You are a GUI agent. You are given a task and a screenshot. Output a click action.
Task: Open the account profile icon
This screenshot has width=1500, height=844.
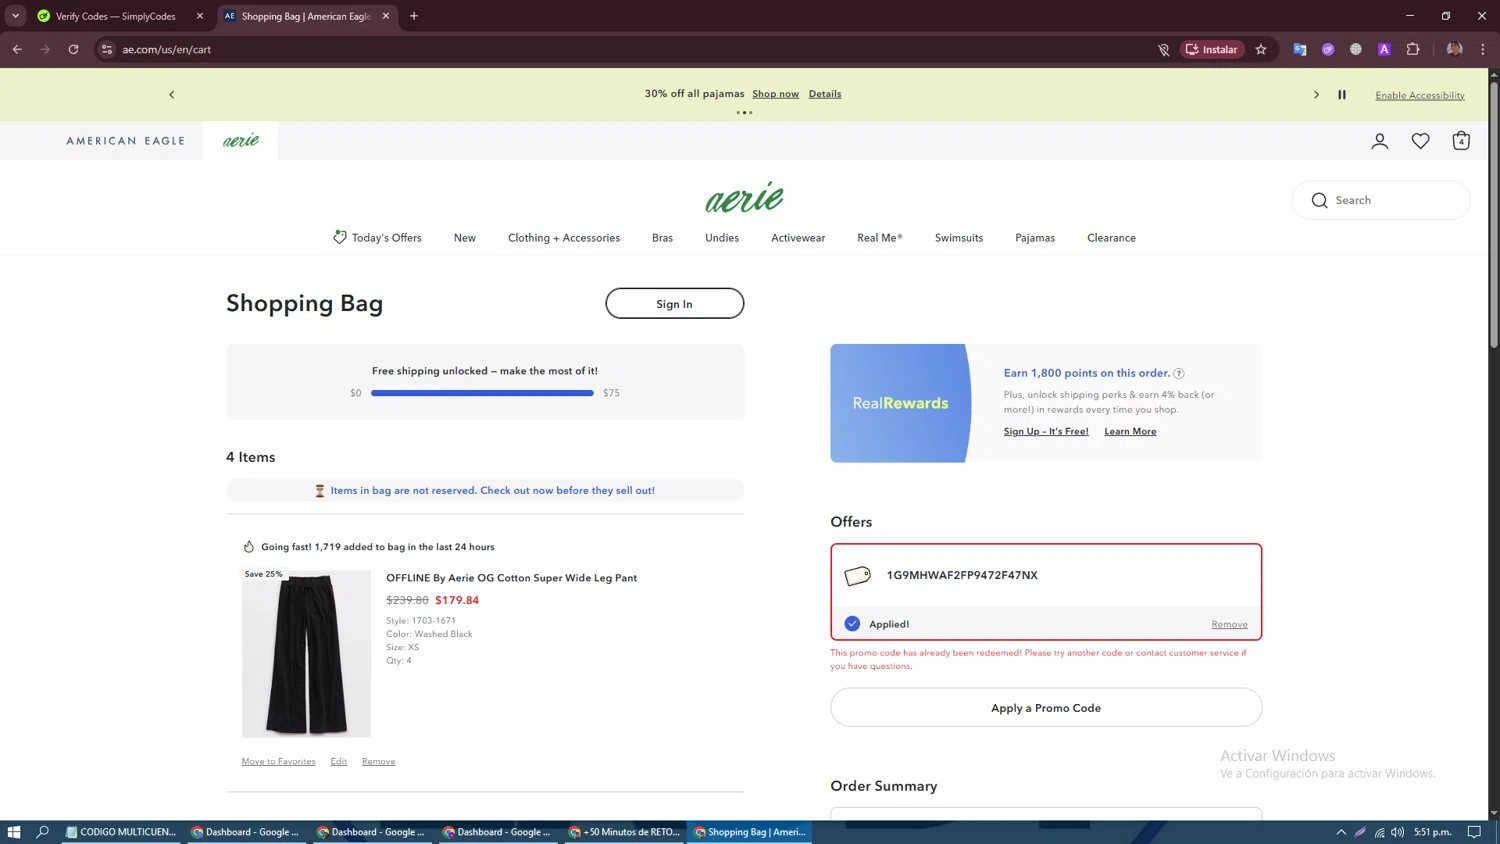pyautogui.click(x=1379, y=141)
